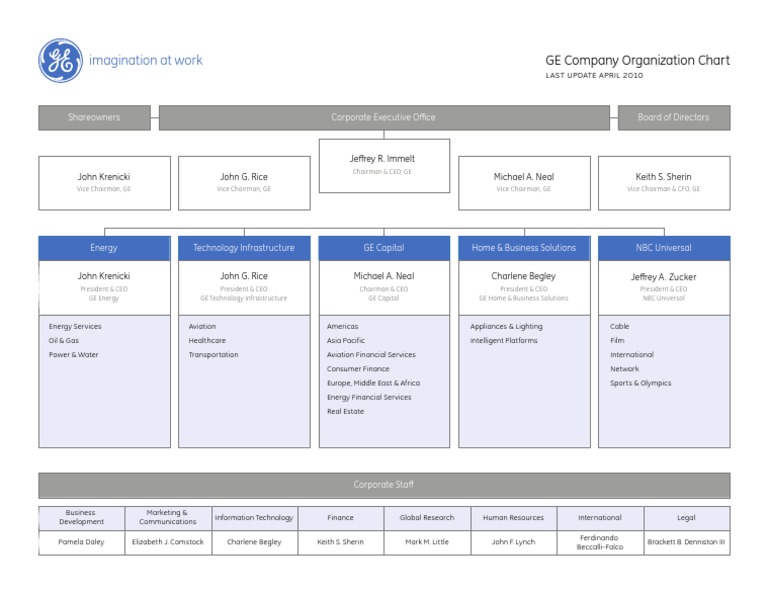Click 'Charlene Begley' under Information Technology

coord(255,543)
